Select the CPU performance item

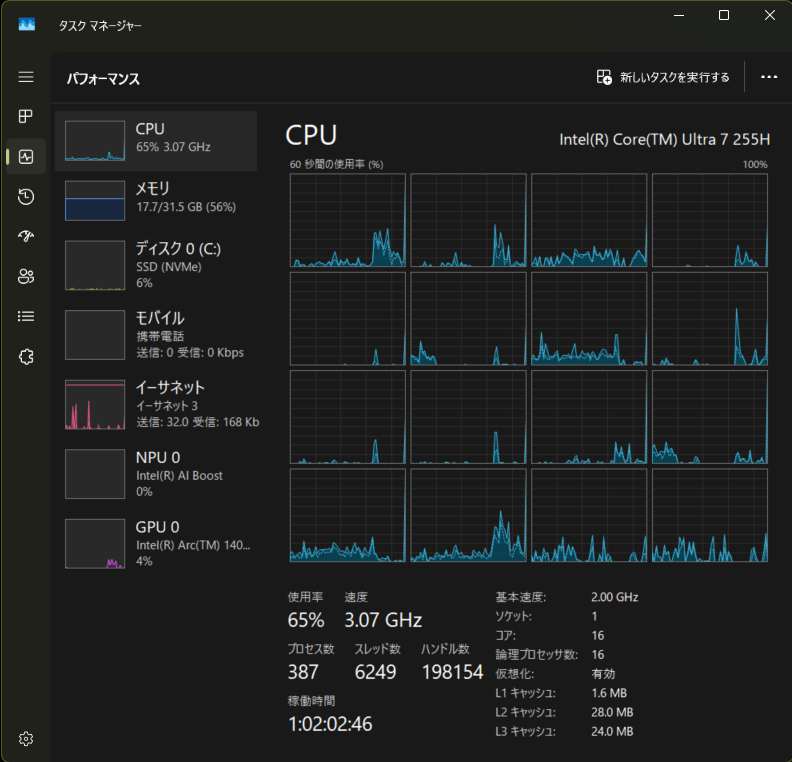coord(156,141)
